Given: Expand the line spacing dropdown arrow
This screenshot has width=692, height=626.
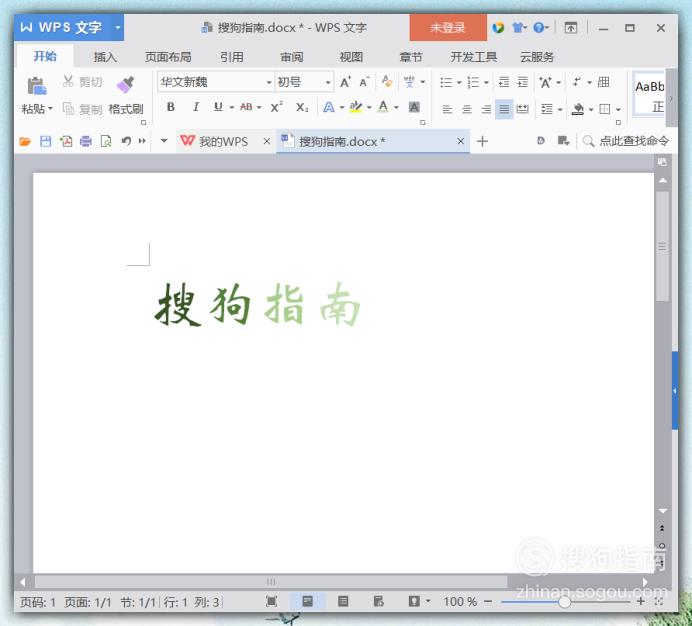Looking at the screenshot, I should 560,109.
